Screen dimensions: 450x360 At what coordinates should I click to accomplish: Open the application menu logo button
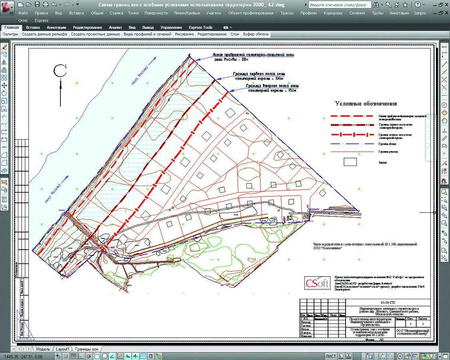coord(7,7)
